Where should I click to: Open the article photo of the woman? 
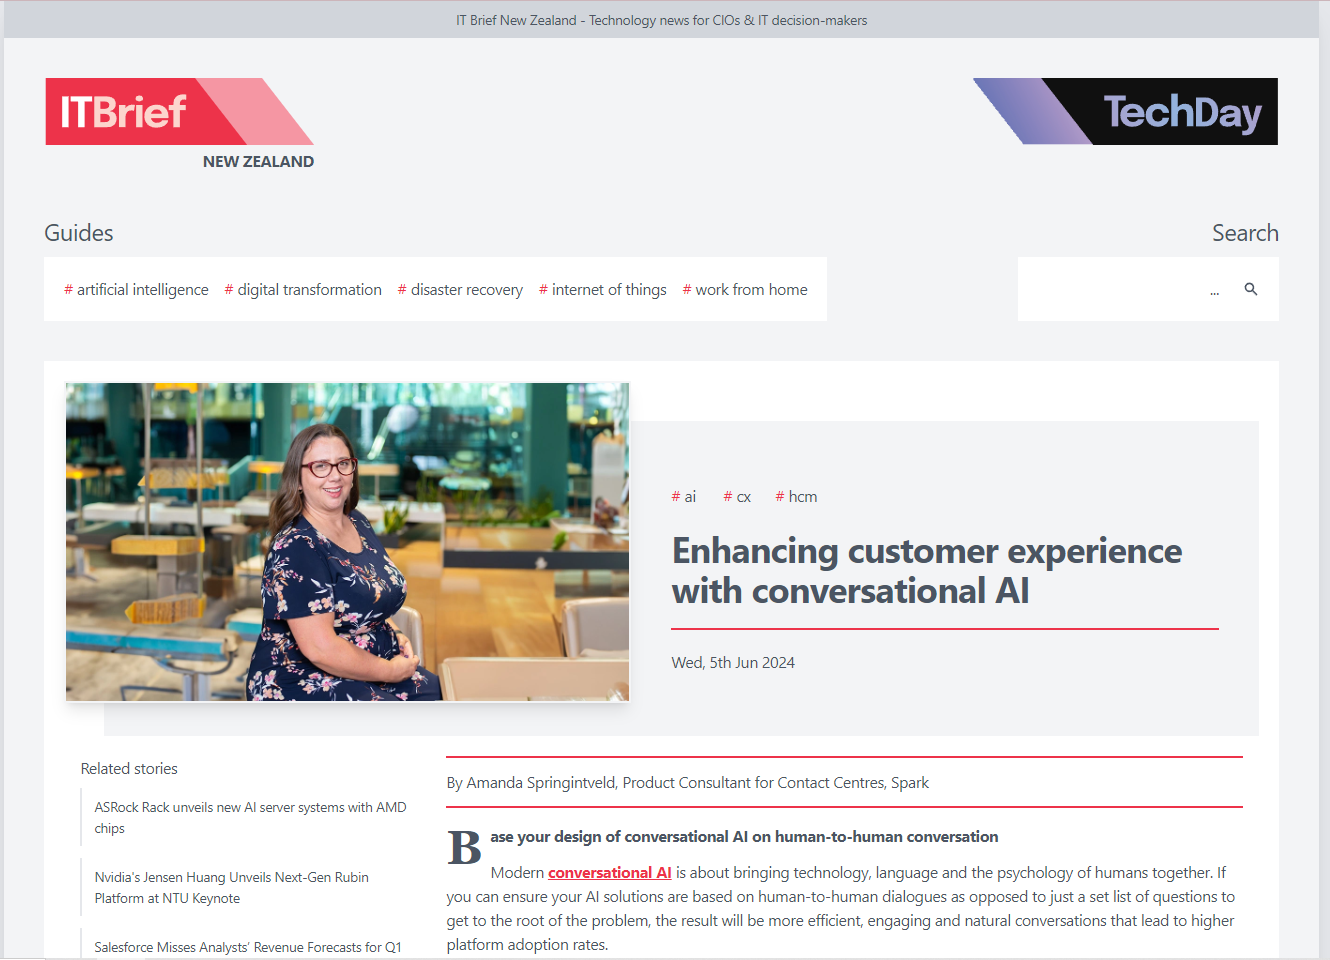[x=347, y=541]
